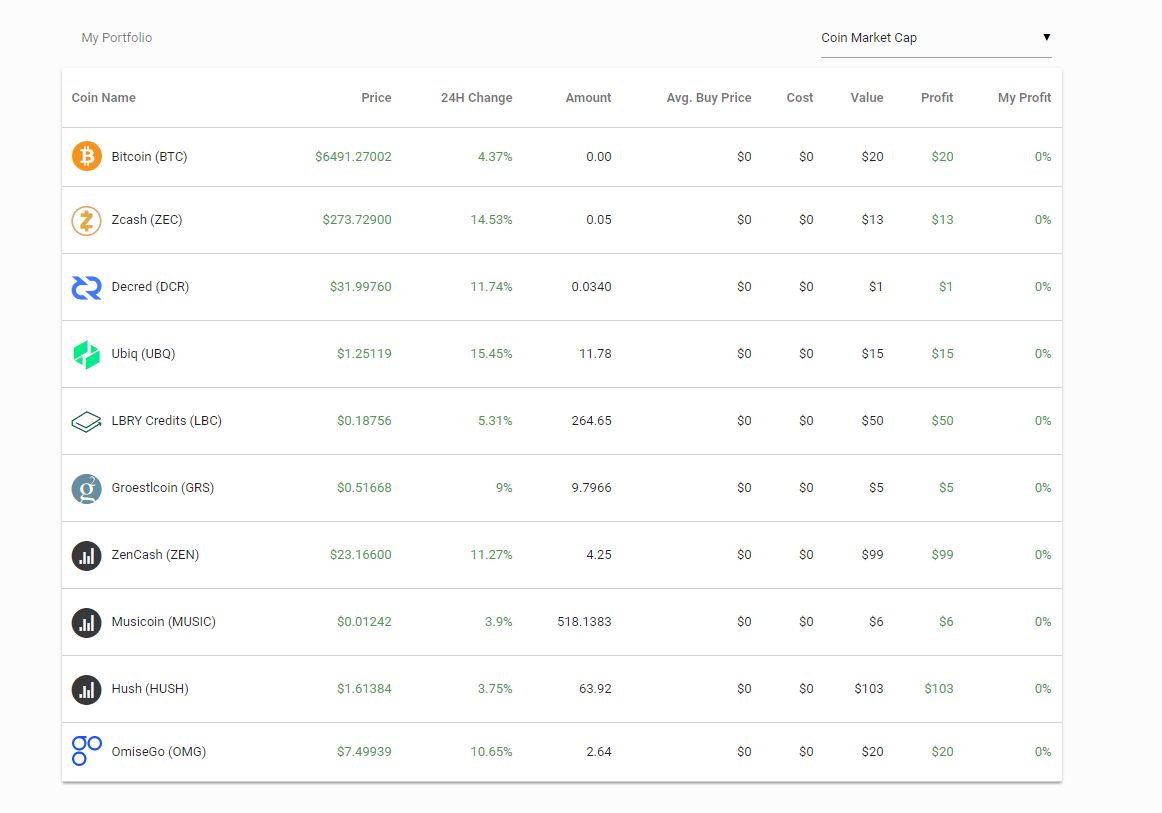
Task: Sort by Price column header
Action: pyautogui.click(x=376, y=98)
